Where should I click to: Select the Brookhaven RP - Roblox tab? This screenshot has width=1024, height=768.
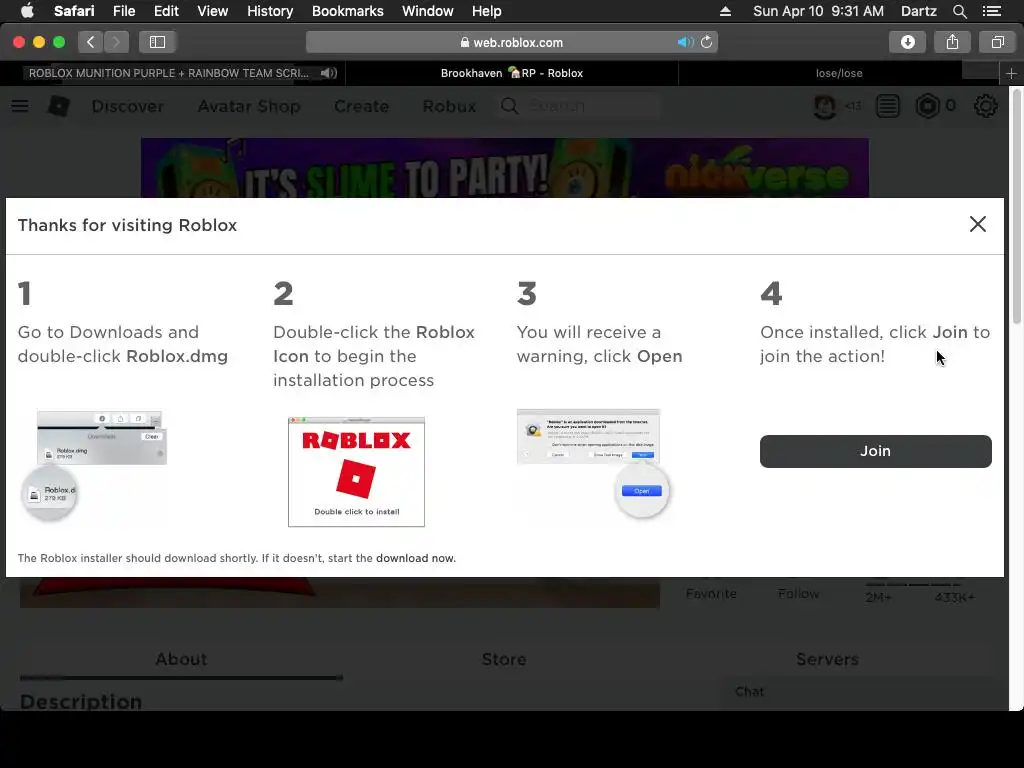click(x=511, y=73)
